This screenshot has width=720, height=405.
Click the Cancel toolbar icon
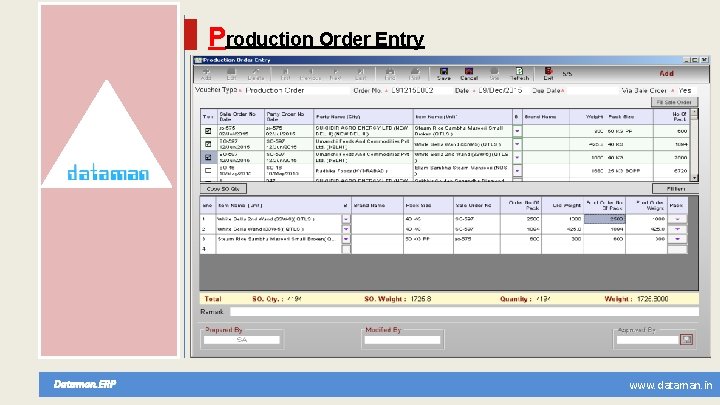click(x=469, y=73)
